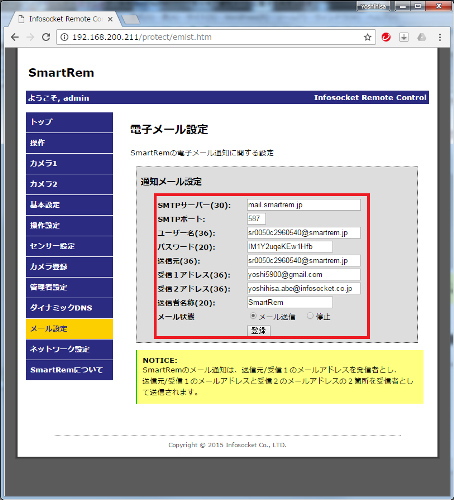Click the SmartRem heading text
Viewport: 454px width, 500px height.
click(x=61, y=73)
